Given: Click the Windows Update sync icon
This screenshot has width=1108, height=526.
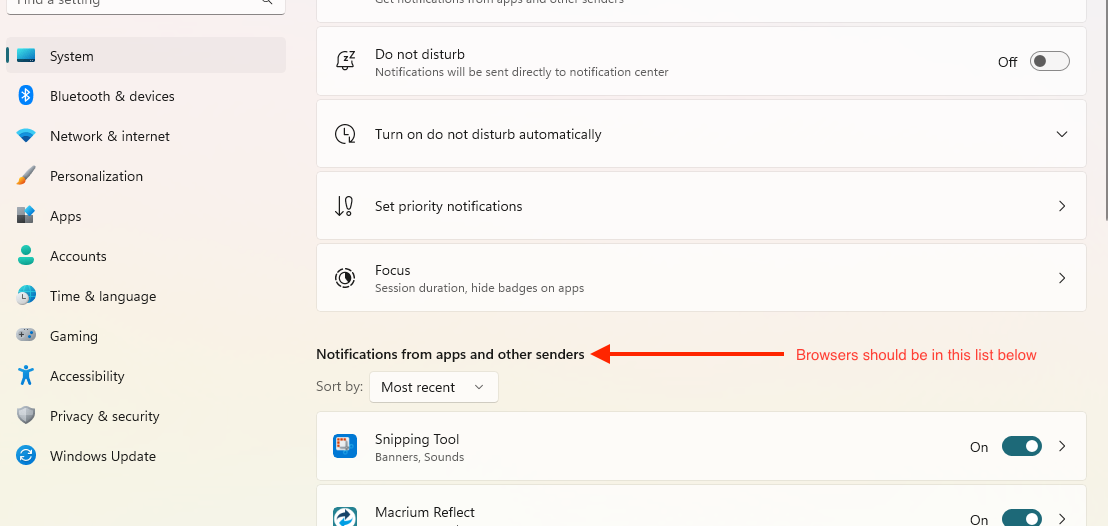Looking at the screenshot, I should point(26,456).
